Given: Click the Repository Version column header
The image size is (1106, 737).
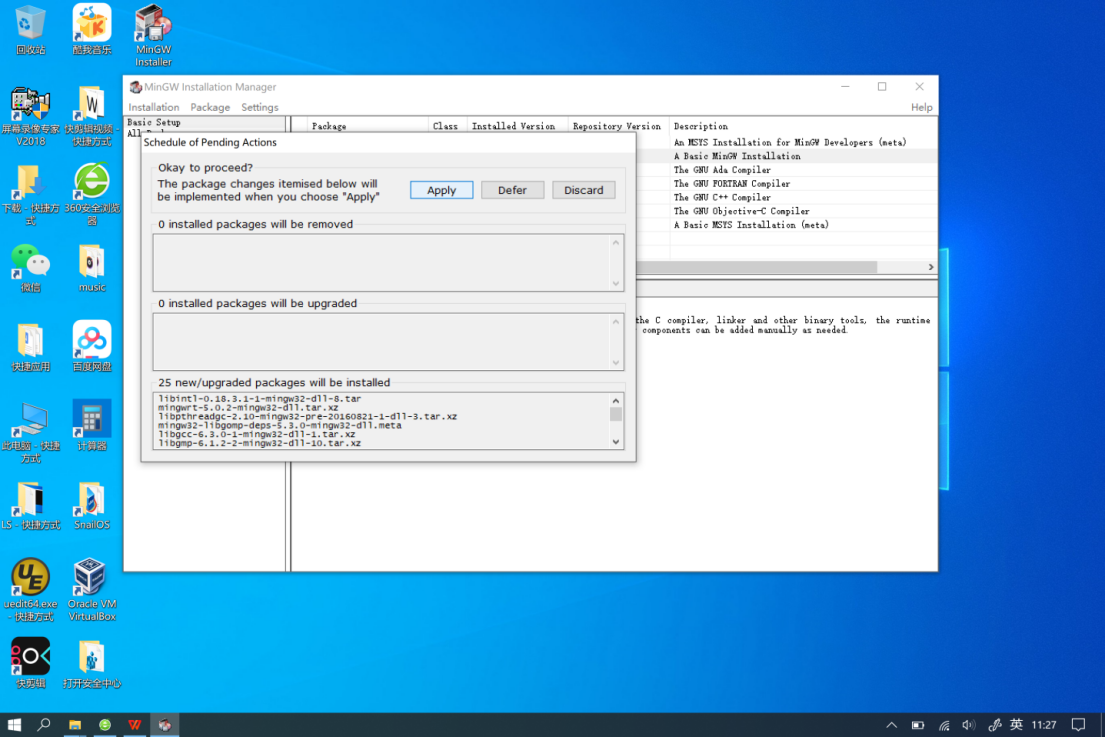Looking at the screenshot, I should click(616, 126).
